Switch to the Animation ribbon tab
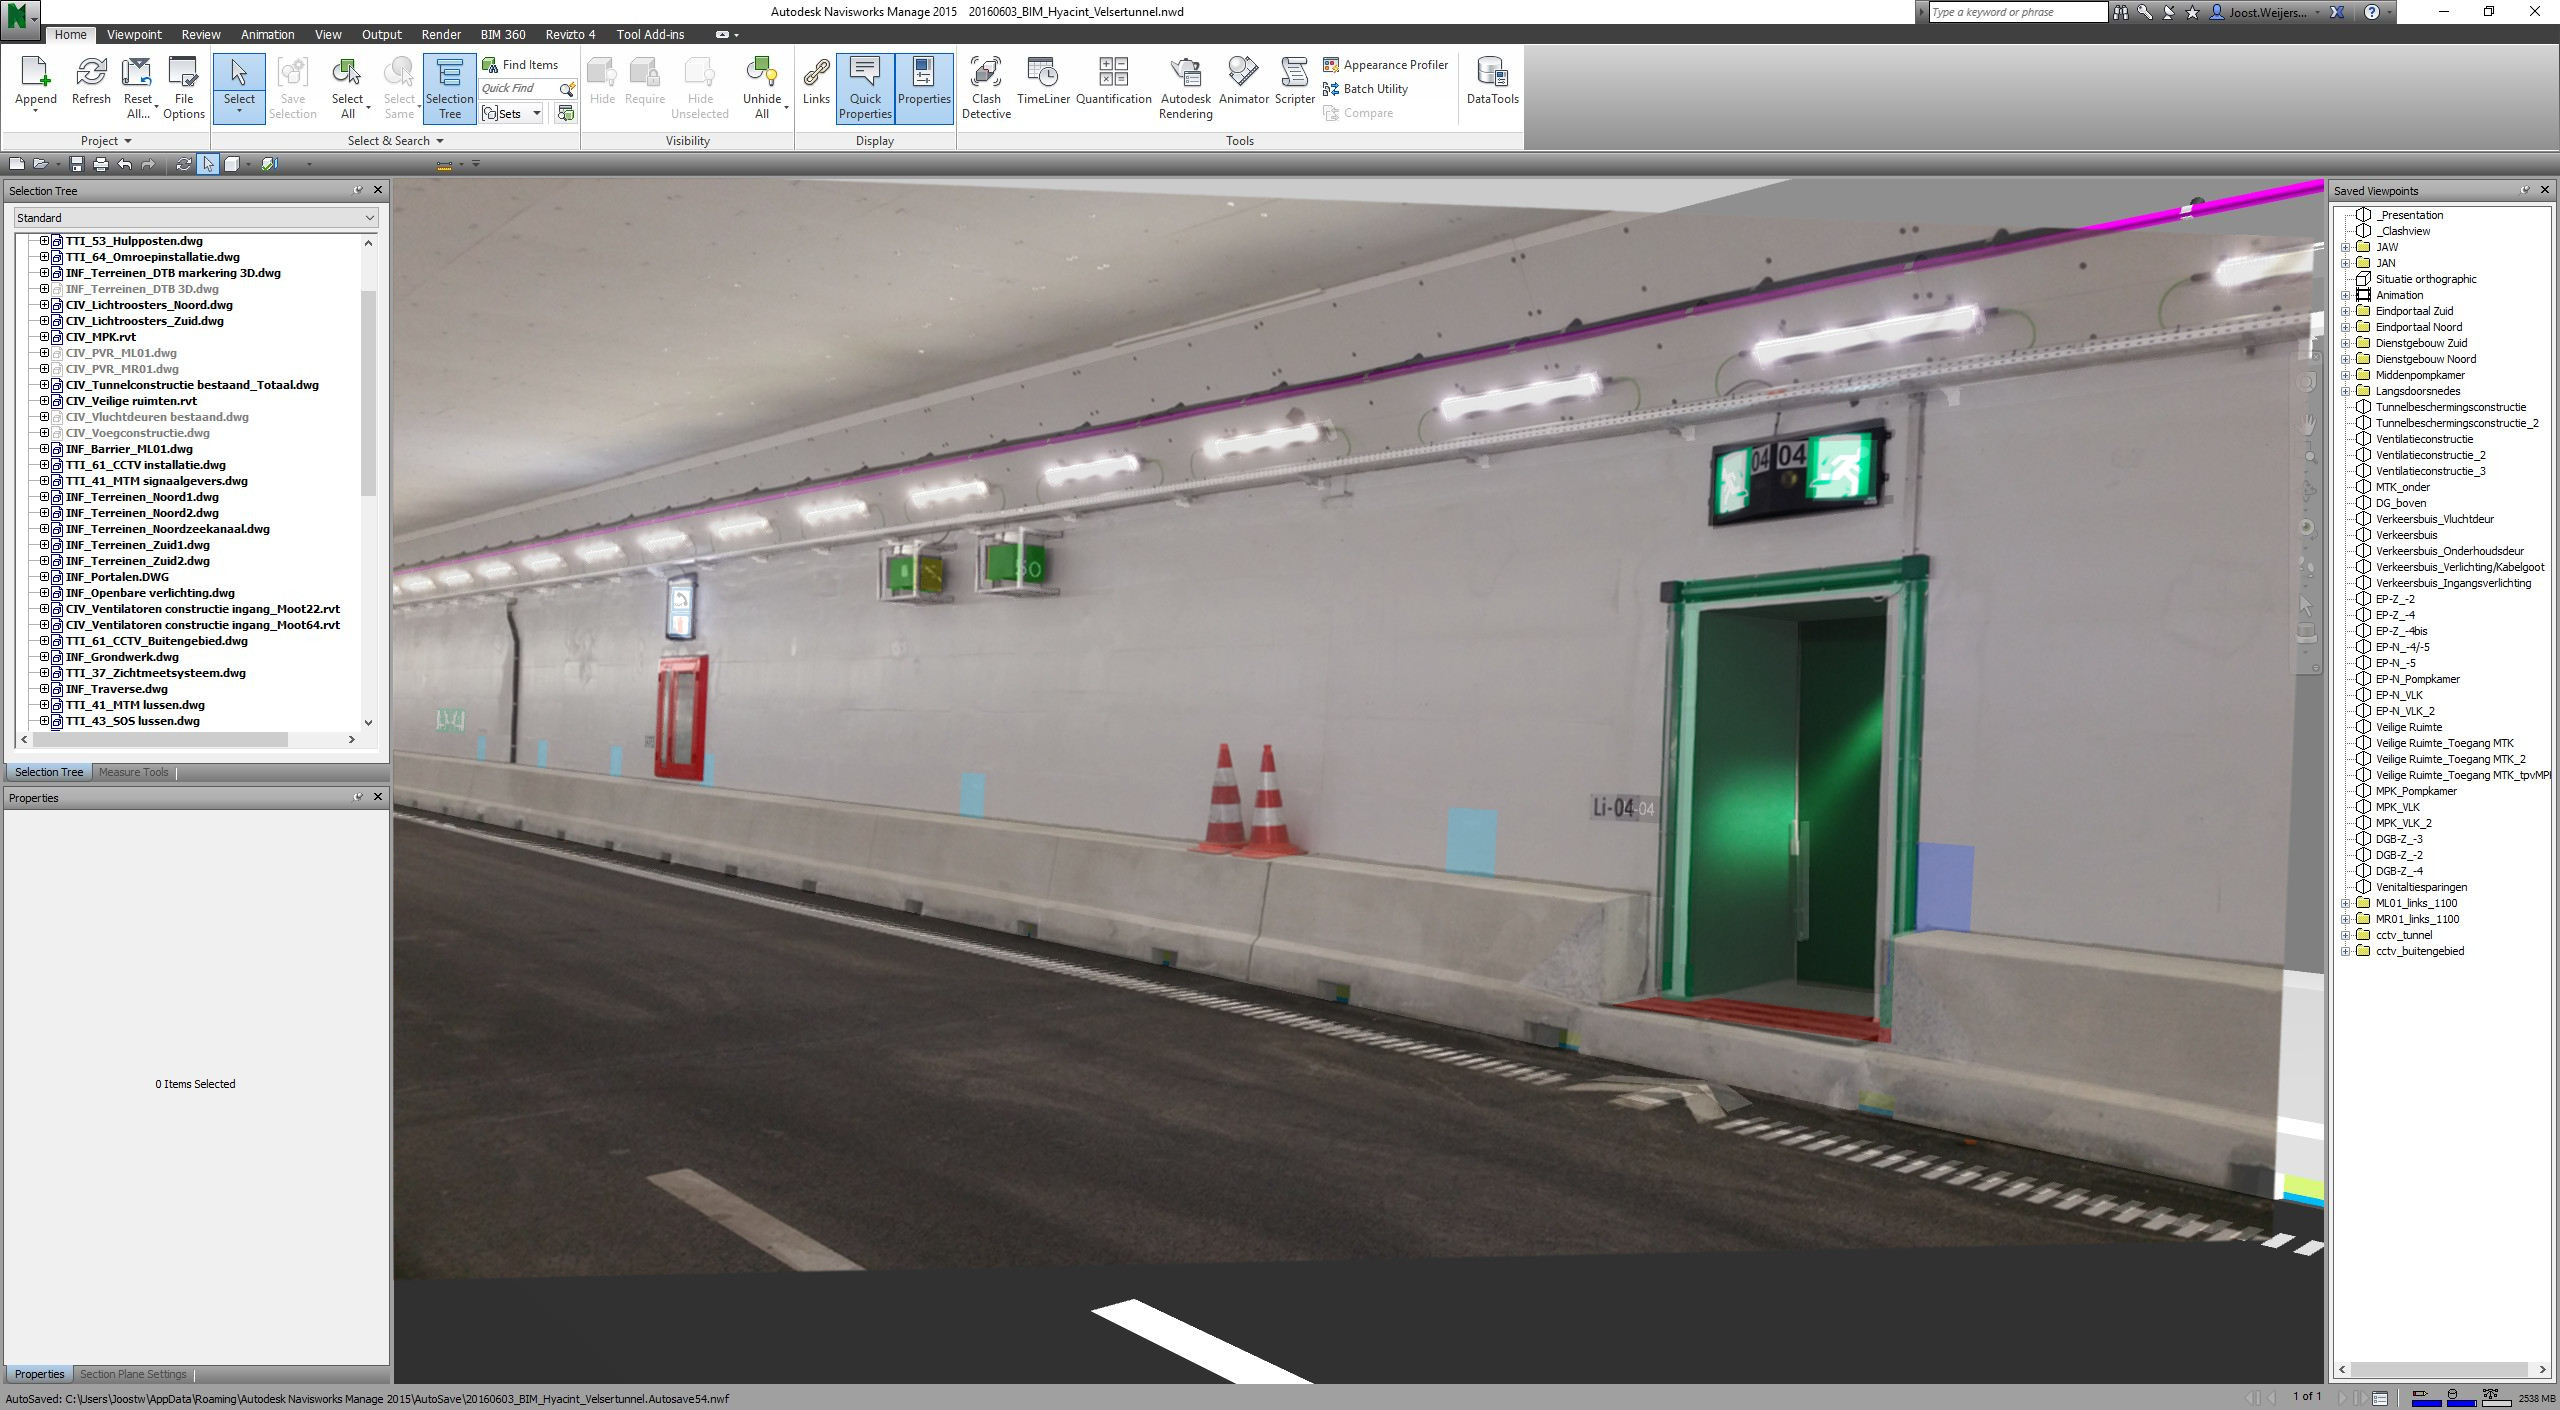This screenshot has width=2560, height=1410. pos(267,34)
